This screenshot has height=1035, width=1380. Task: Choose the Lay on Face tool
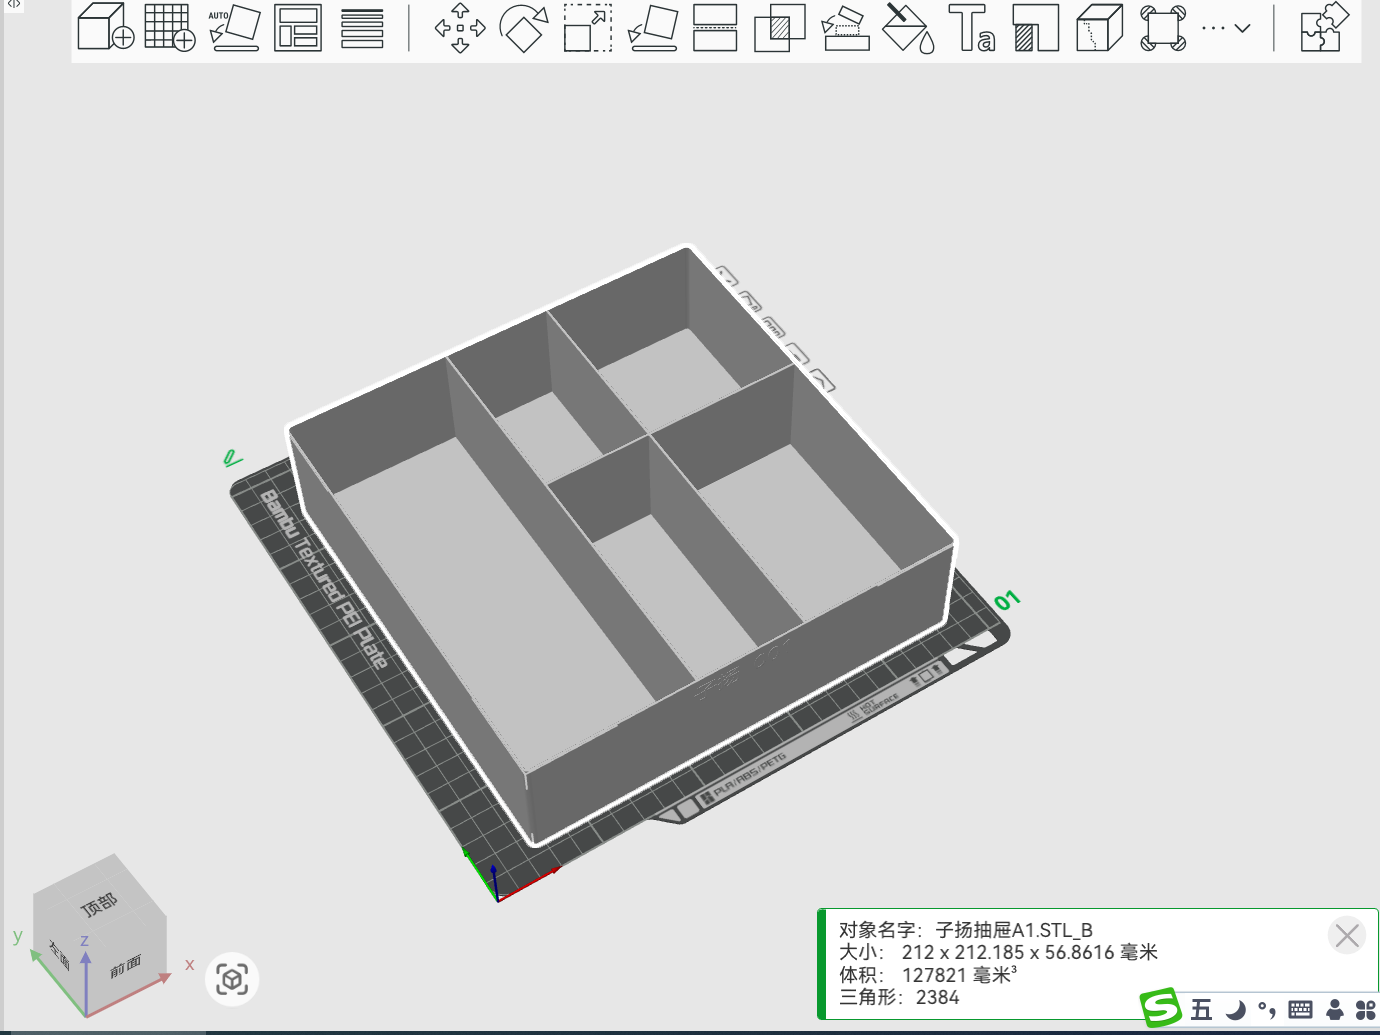pyautogui.click(x=652, y=28)
